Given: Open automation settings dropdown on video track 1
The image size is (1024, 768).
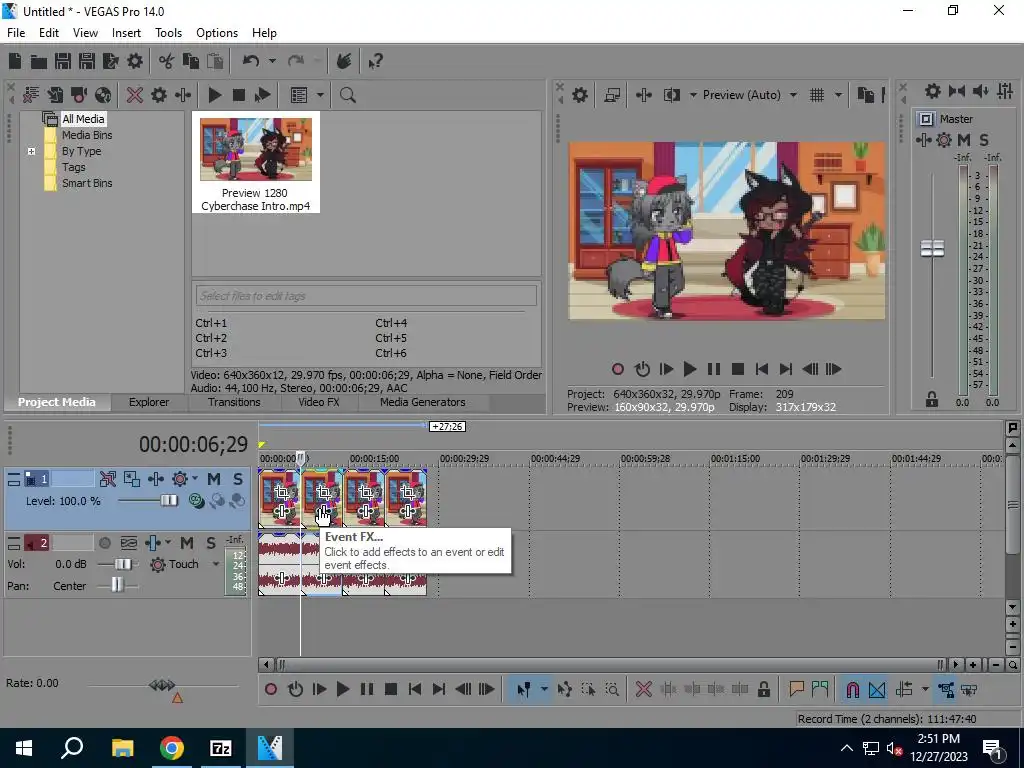Looking at the screenshot, I should [195, 479].
